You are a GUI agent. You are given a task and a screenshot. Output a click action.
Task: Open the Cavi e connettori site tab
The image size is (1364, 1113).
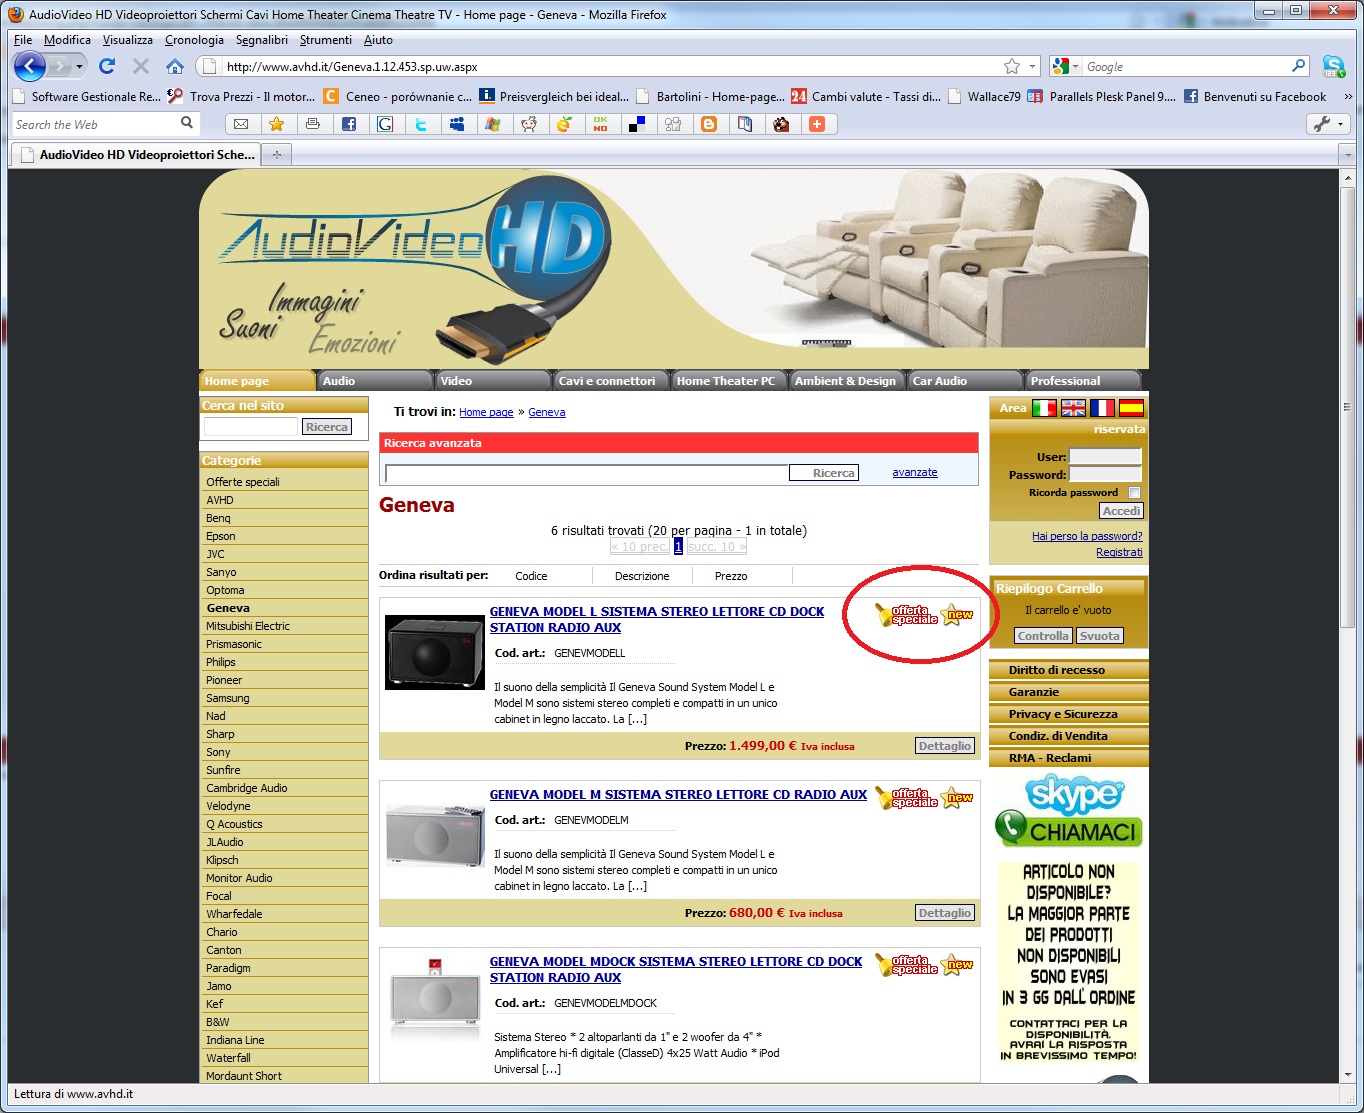point(610,381)
